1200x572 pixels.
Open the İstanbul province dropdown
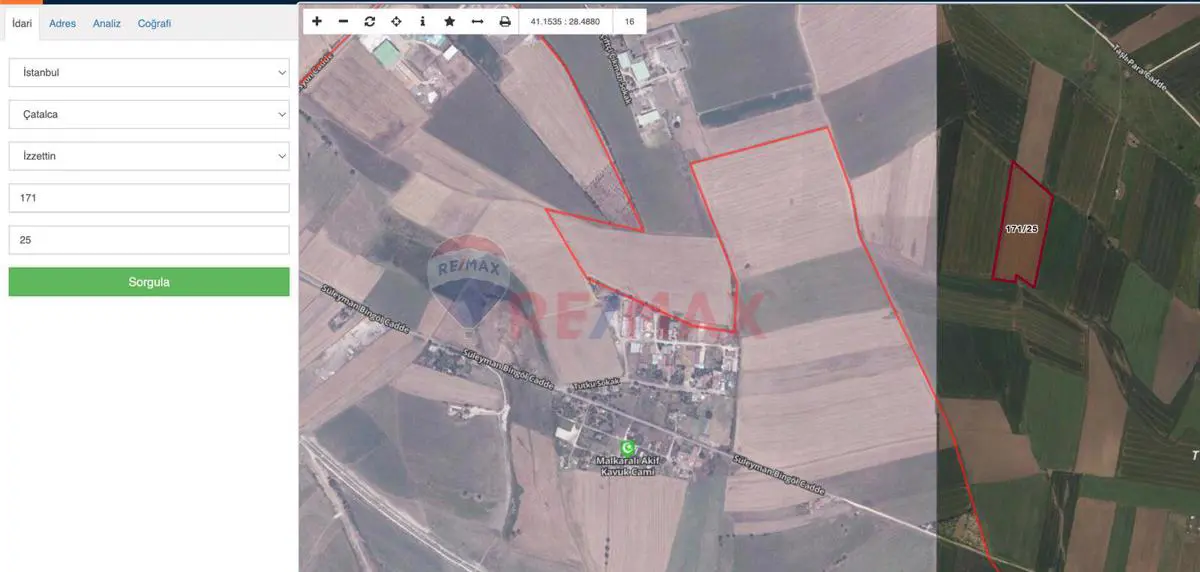coord(149,73)
